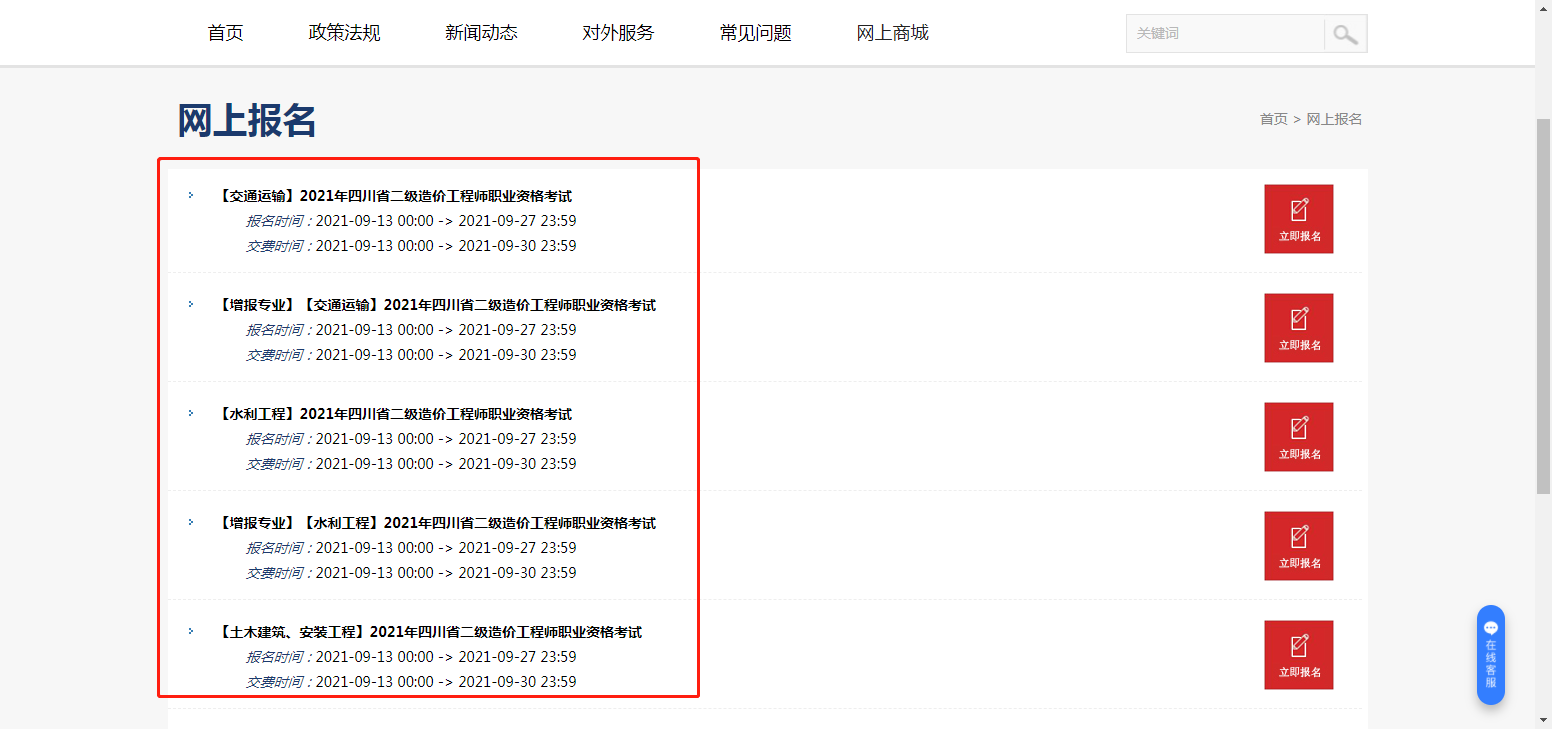This screenshot has height=729, width=1552.
Task: Click 立即报名 for 土木建筑、安装工程 exam
Action: point(1298,655)
